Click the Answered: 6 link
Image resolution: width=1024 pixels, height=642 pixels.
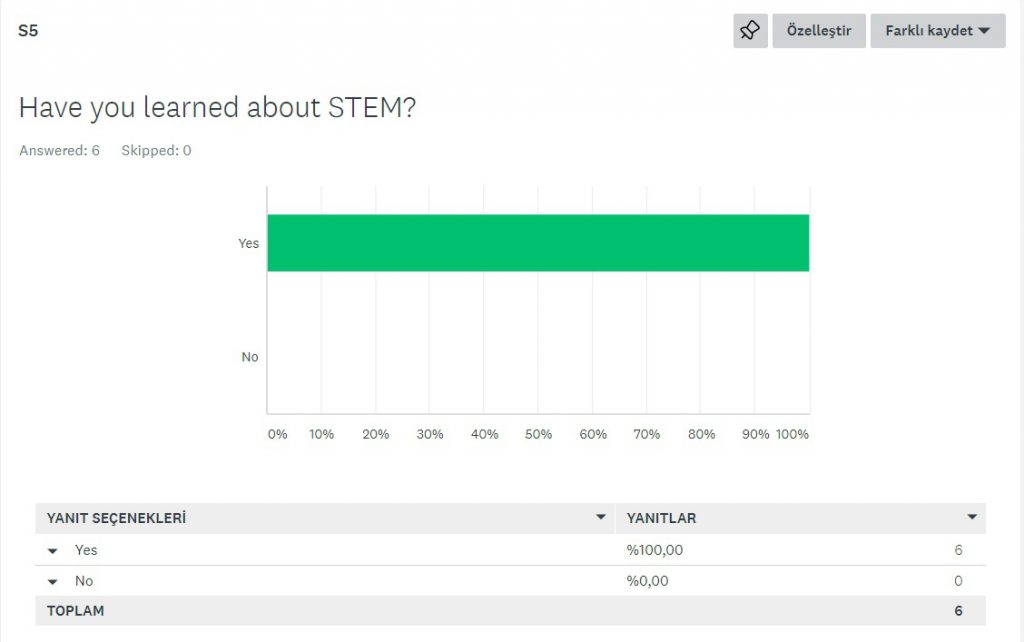59,150
